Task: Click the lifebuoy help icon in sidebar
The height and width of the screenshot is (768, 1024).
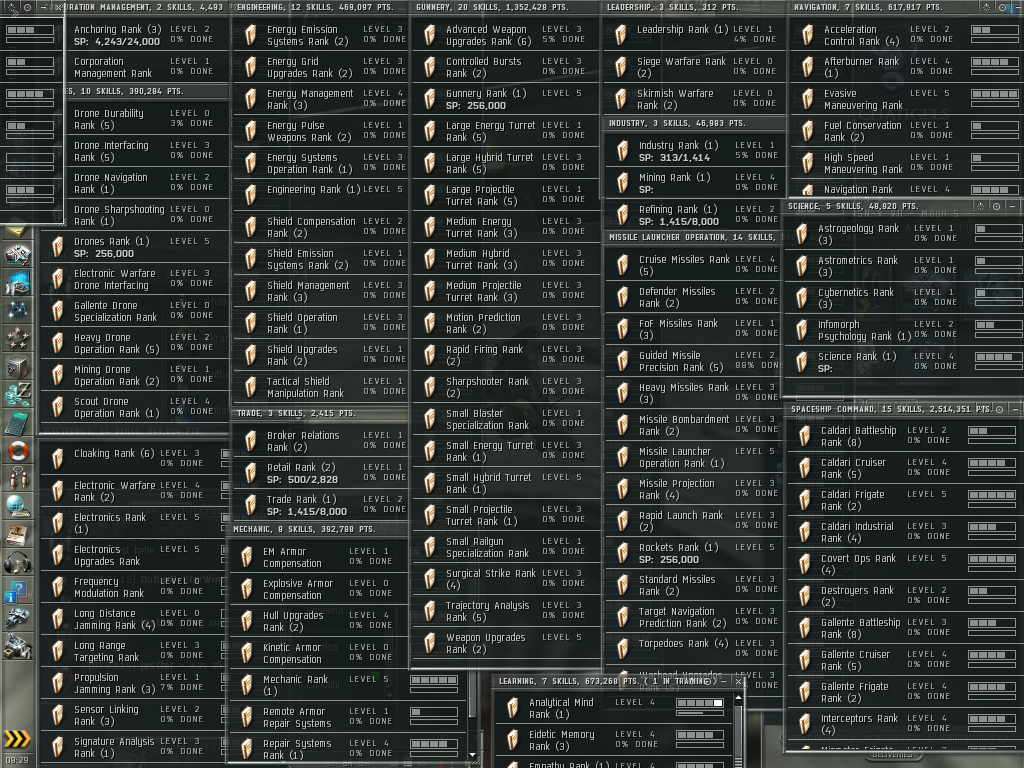Action: pos(18,451)
